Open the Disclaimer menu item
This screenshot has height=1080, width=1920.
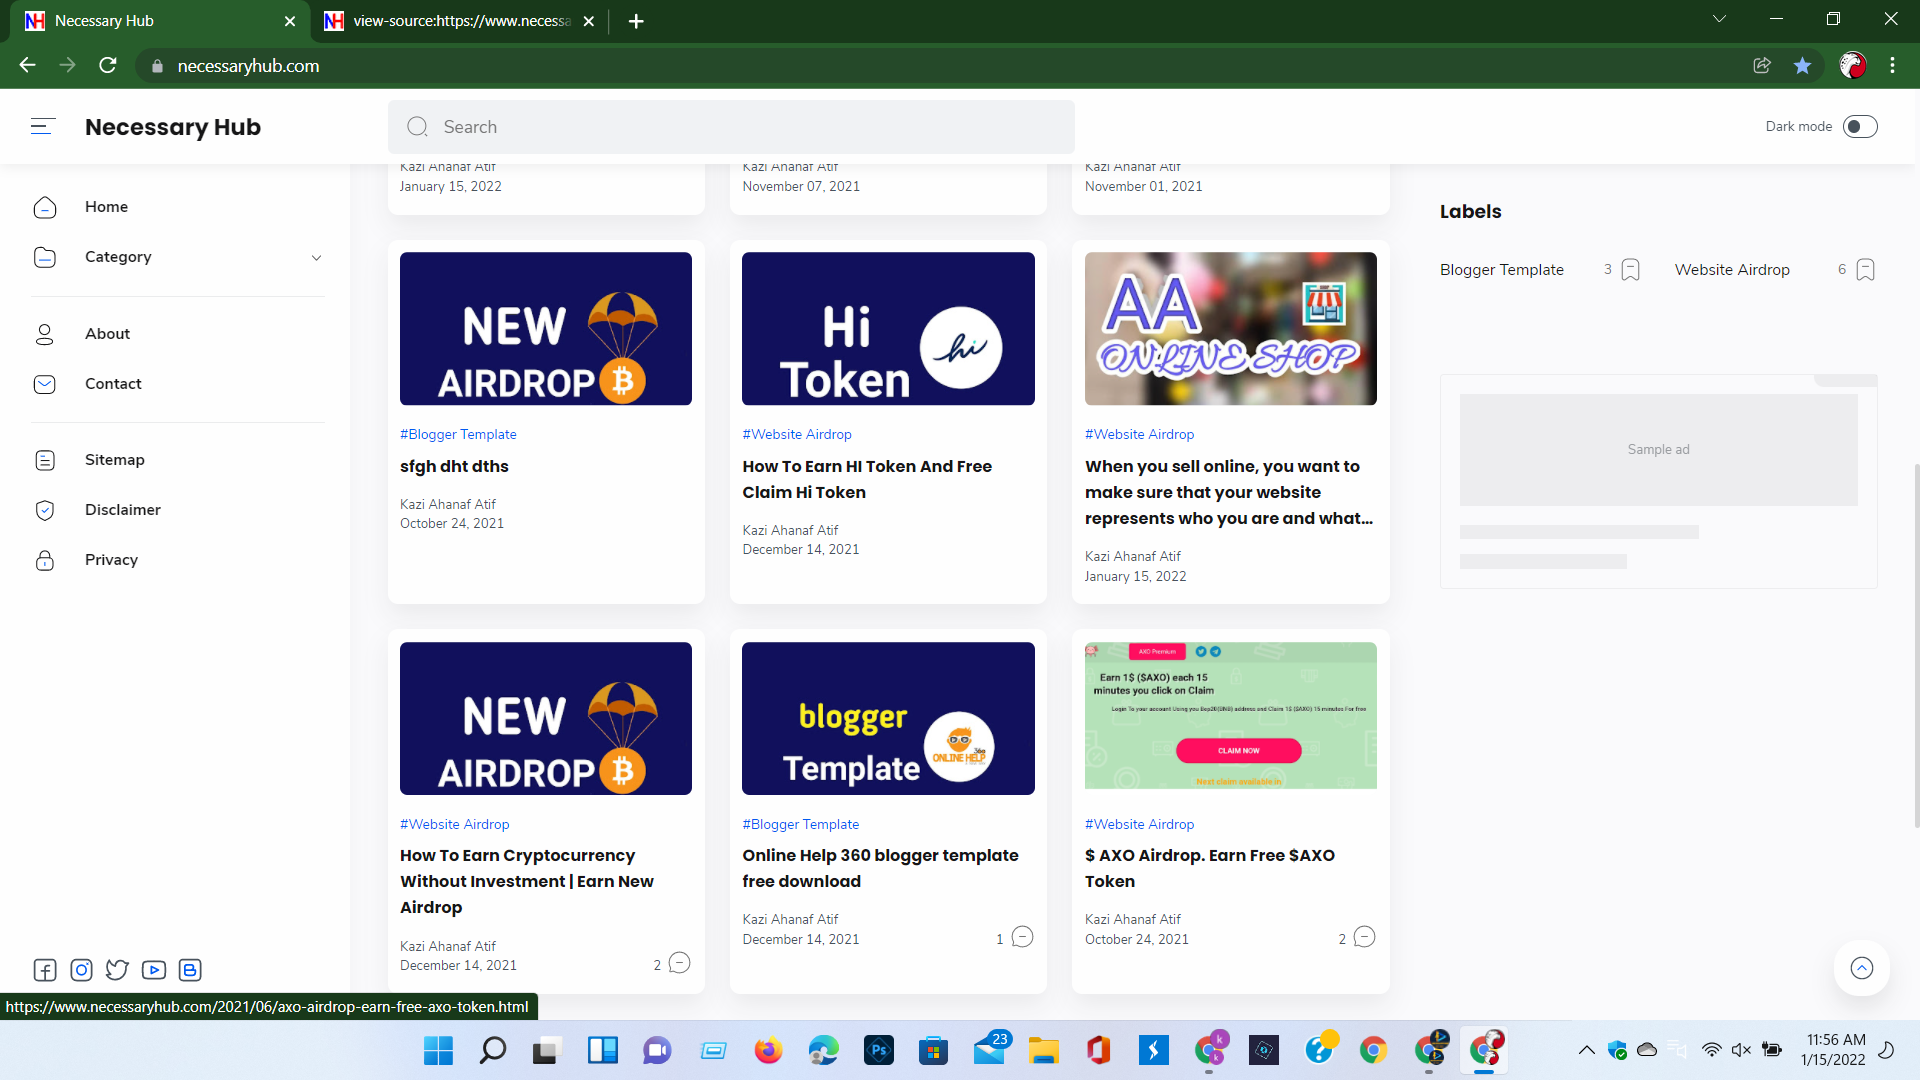click(123, 510)
